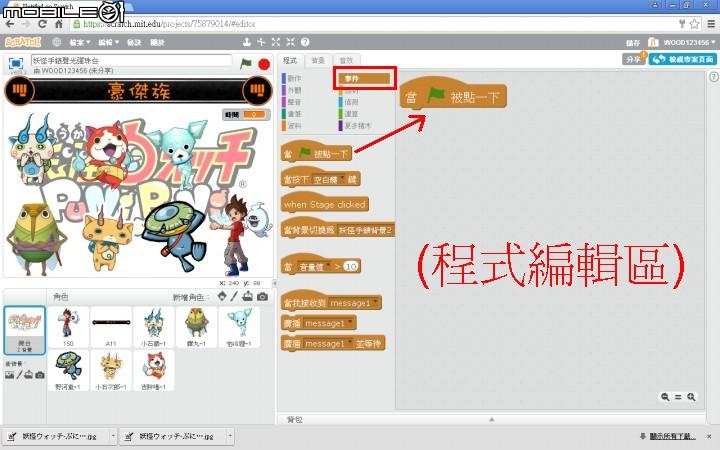This screenshot has width=720, height=450.
Task: Select the 外觀 Looks block category
Action: (x=294, y=90)
